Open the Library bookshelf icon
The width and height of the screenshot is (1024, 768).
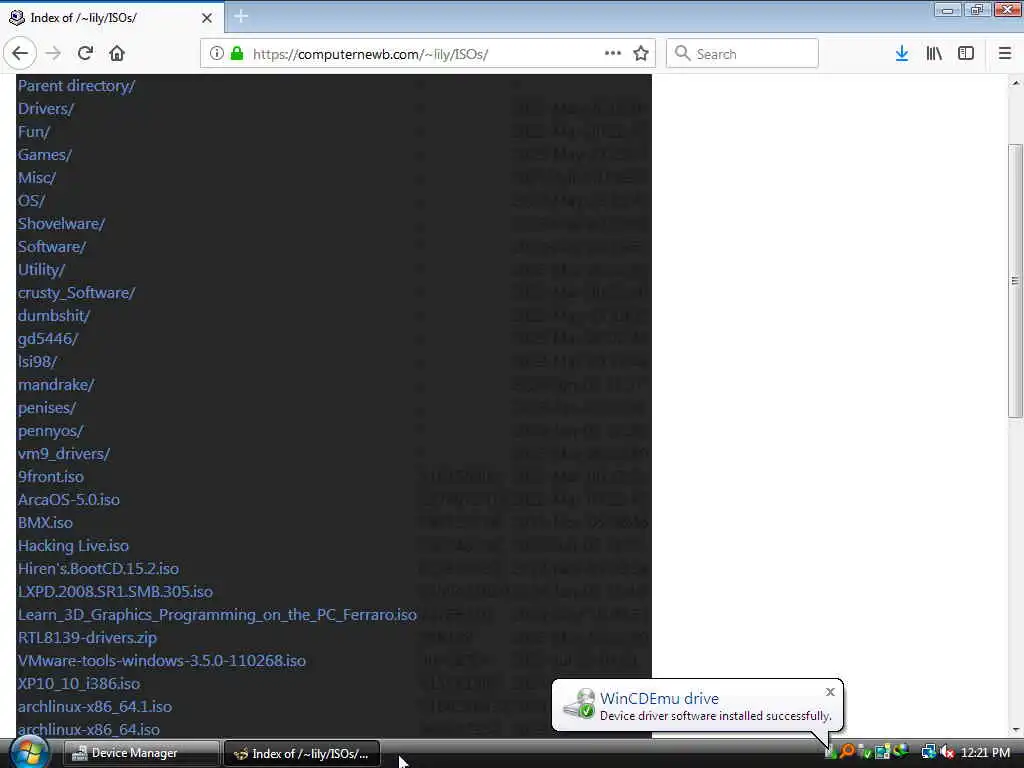(934, 54)
